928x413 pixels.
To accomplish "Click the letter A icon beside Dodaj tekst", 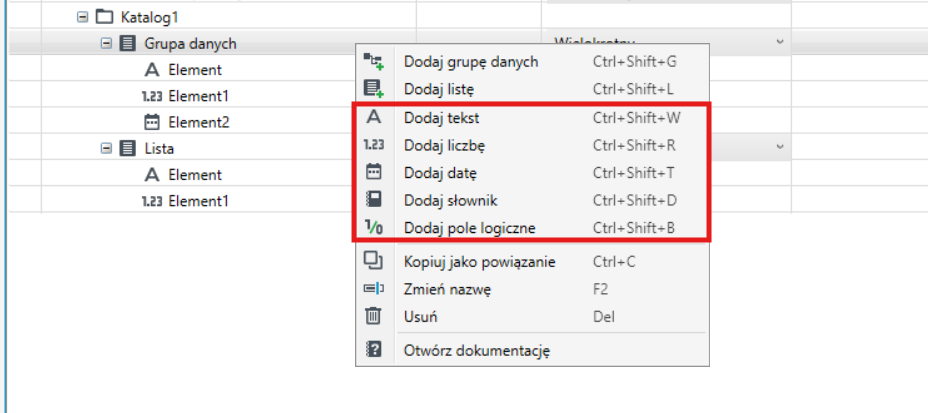I will click(x=373, y=118).
